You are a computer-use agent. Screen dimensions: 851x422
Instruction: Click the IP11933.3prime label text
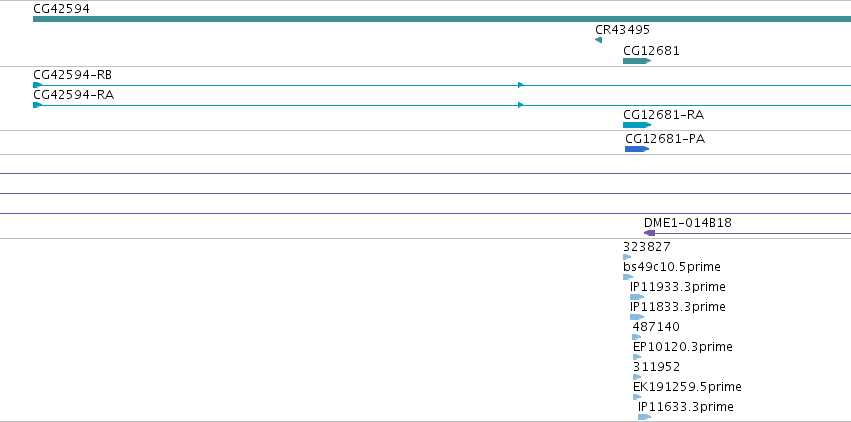pyautogui.click(x=677, y=287)
